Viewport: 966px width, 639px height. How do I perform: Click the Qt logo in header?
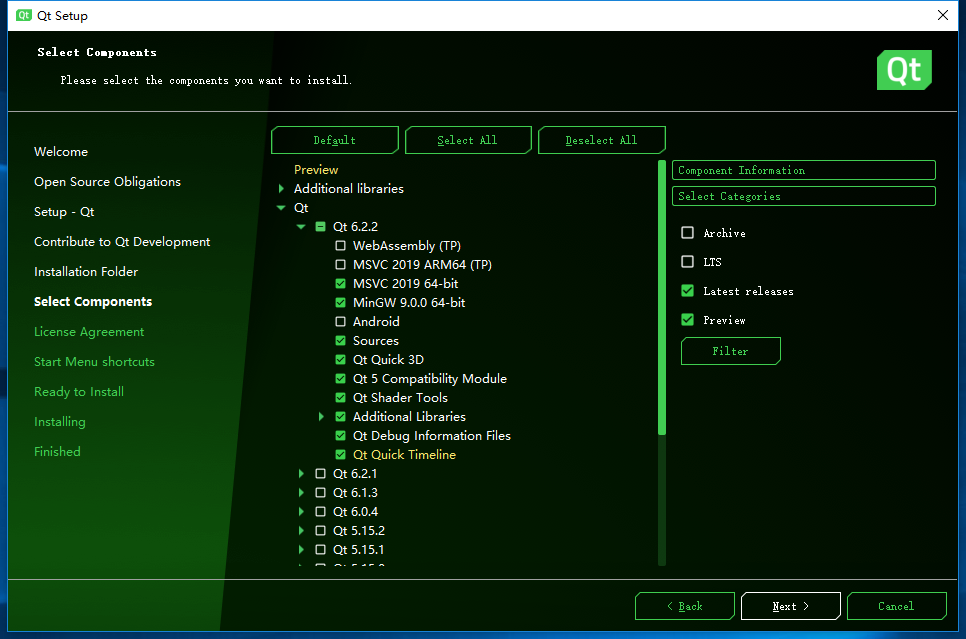point(904,70)
